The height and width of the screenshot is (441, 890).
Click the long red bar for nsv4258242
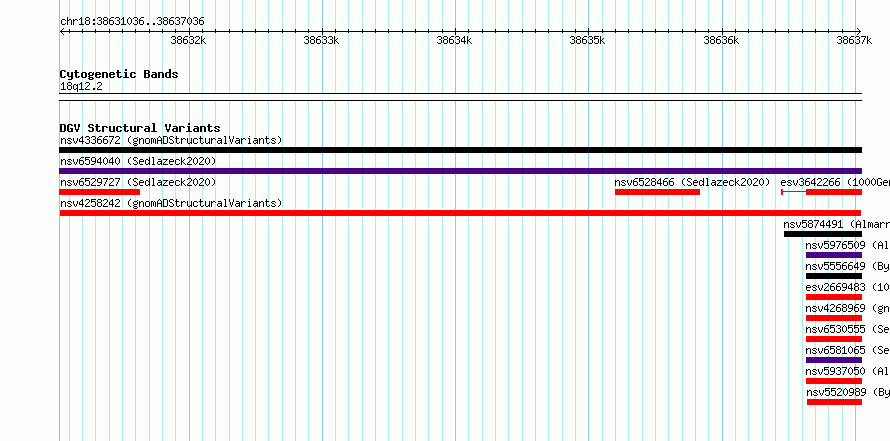point(460,213)
